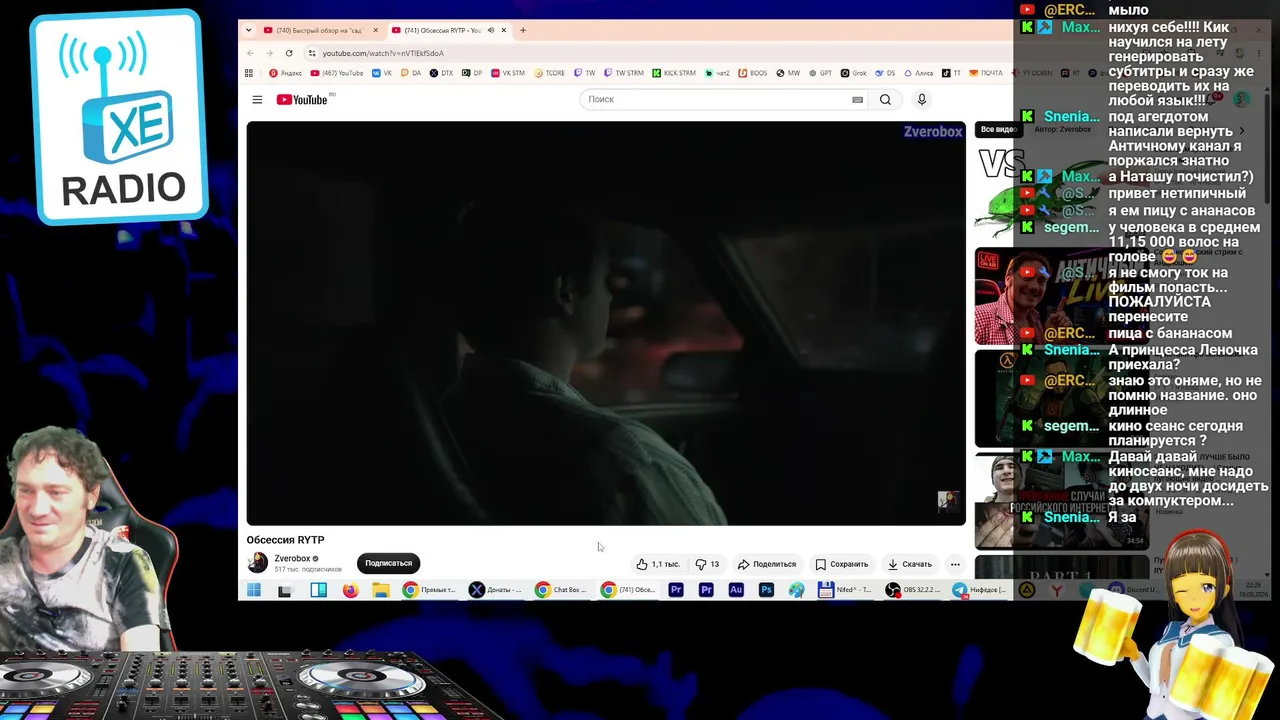Open Adobe Photoshop from the taskbar
This screenshot has height=720, width=1280.
(x=766, y=590)
